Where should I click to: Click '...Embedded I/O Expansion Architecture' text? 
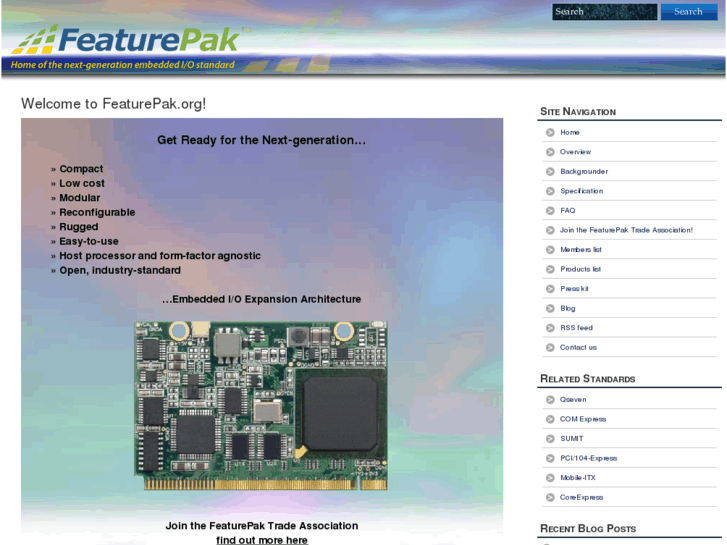pyautogui.click(x=261, y=299)
